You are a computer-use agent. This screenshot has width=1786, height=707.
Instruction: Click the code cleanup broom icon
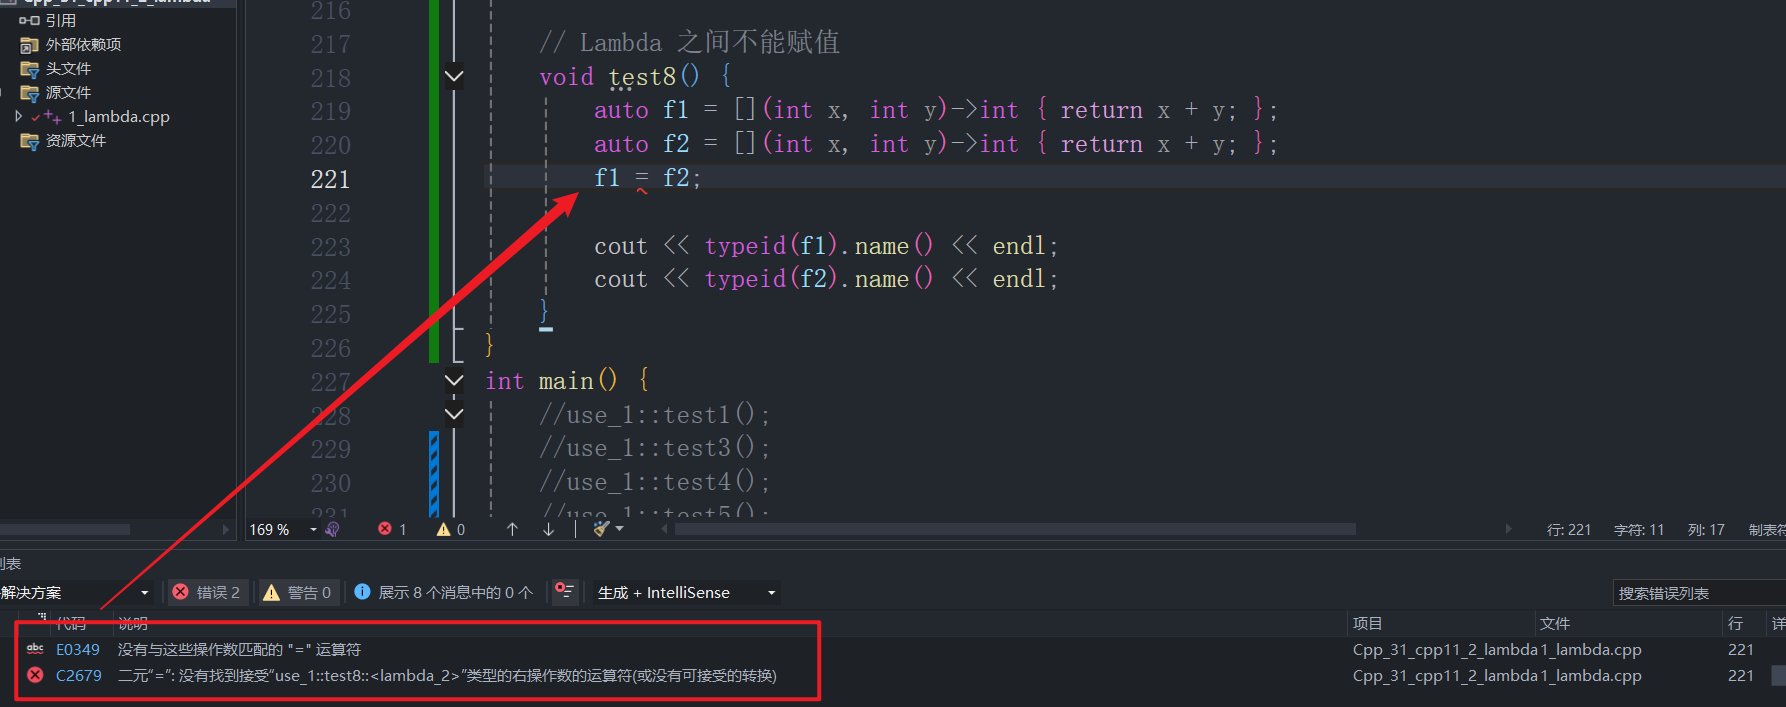pos(601,529)
